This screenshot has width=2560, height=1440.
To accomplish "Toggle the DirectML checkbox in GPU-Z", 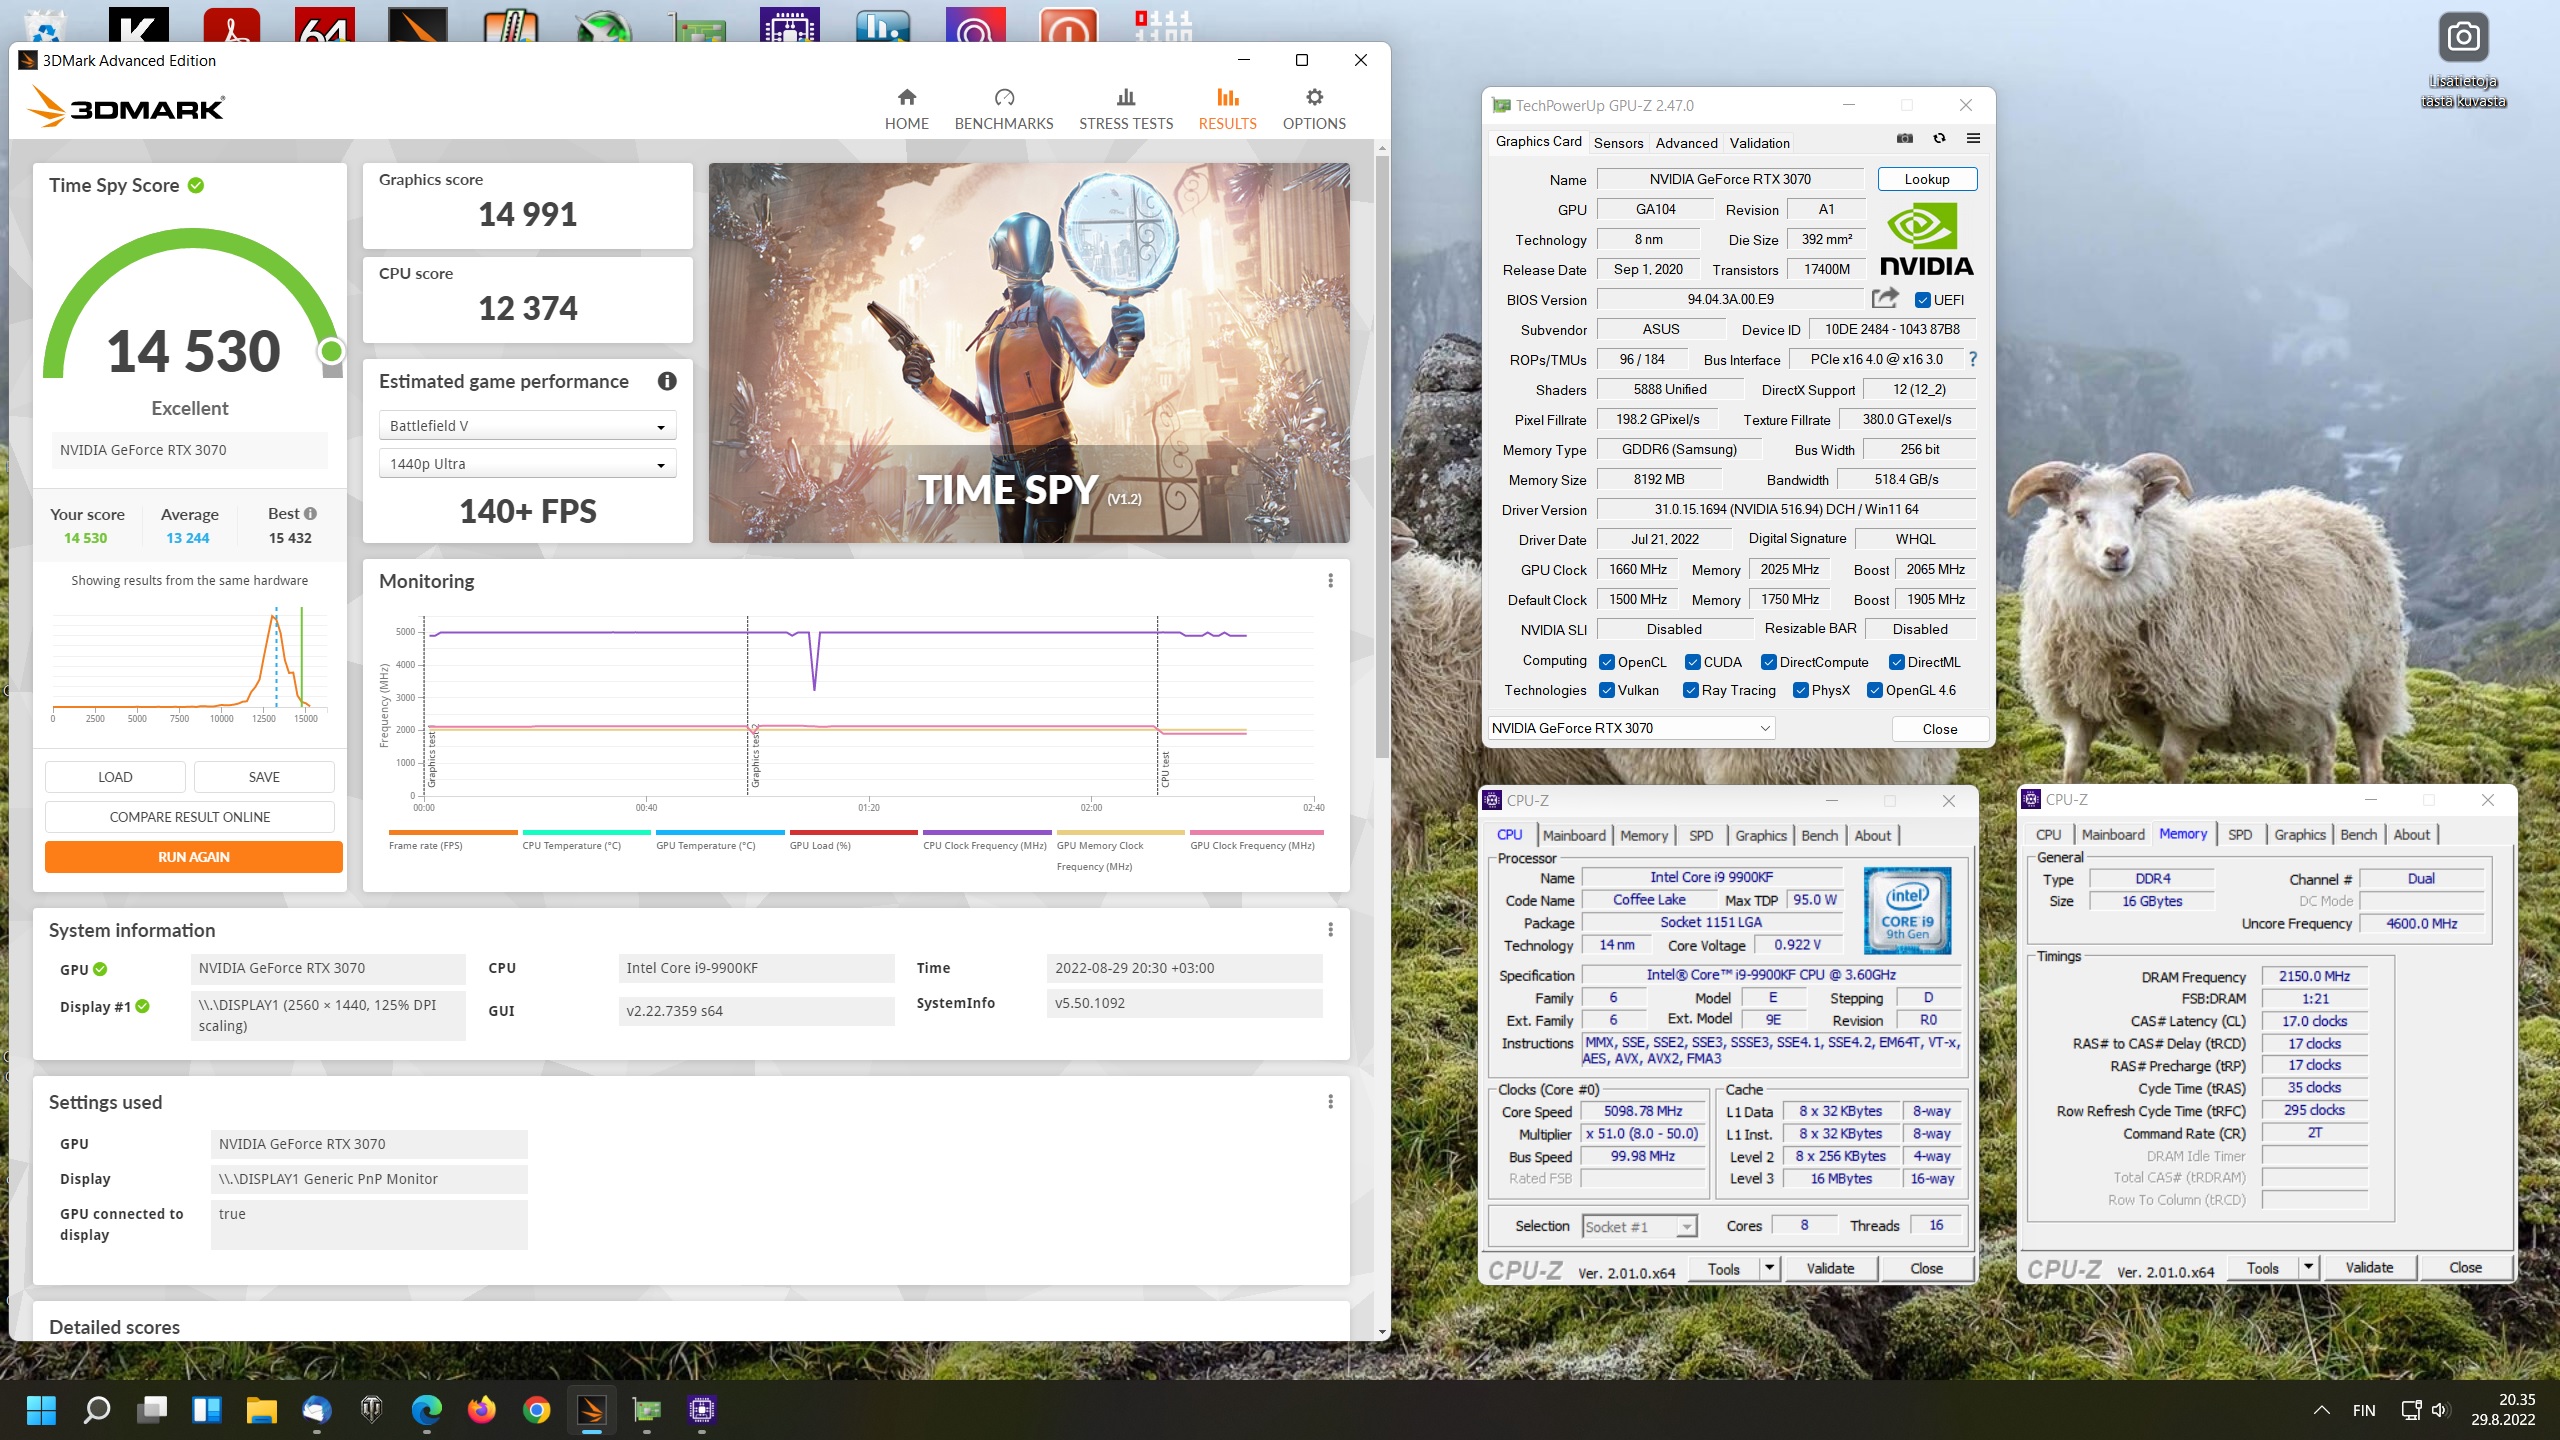I will coord(1897,662).
